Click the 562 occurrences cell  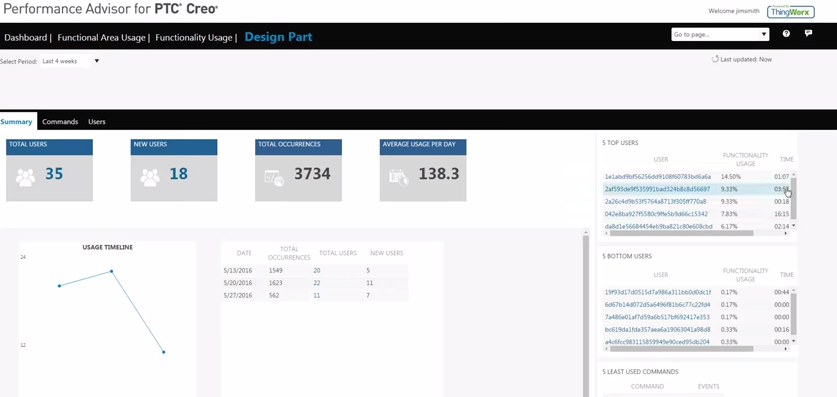(274, 295)
